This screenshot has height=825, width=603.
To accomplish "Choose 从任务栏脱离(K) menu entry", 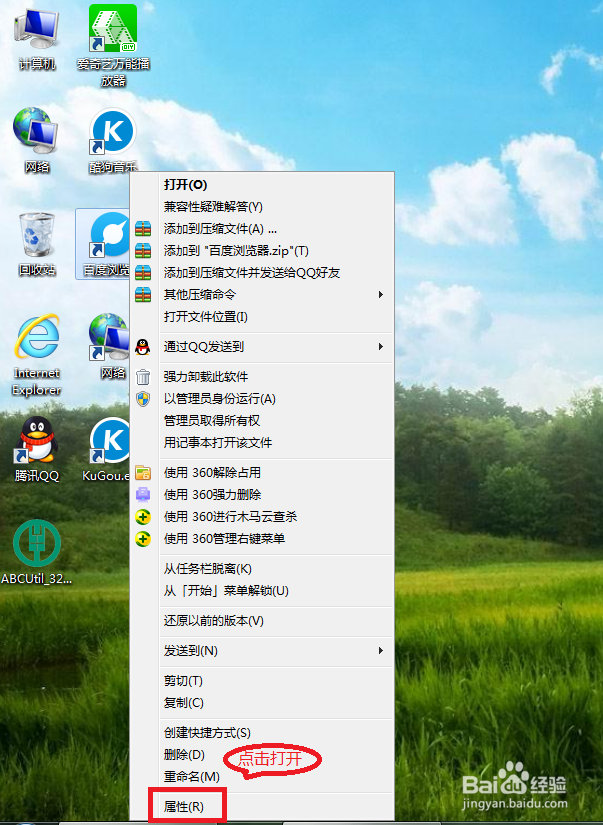I will tap(262, 569).
